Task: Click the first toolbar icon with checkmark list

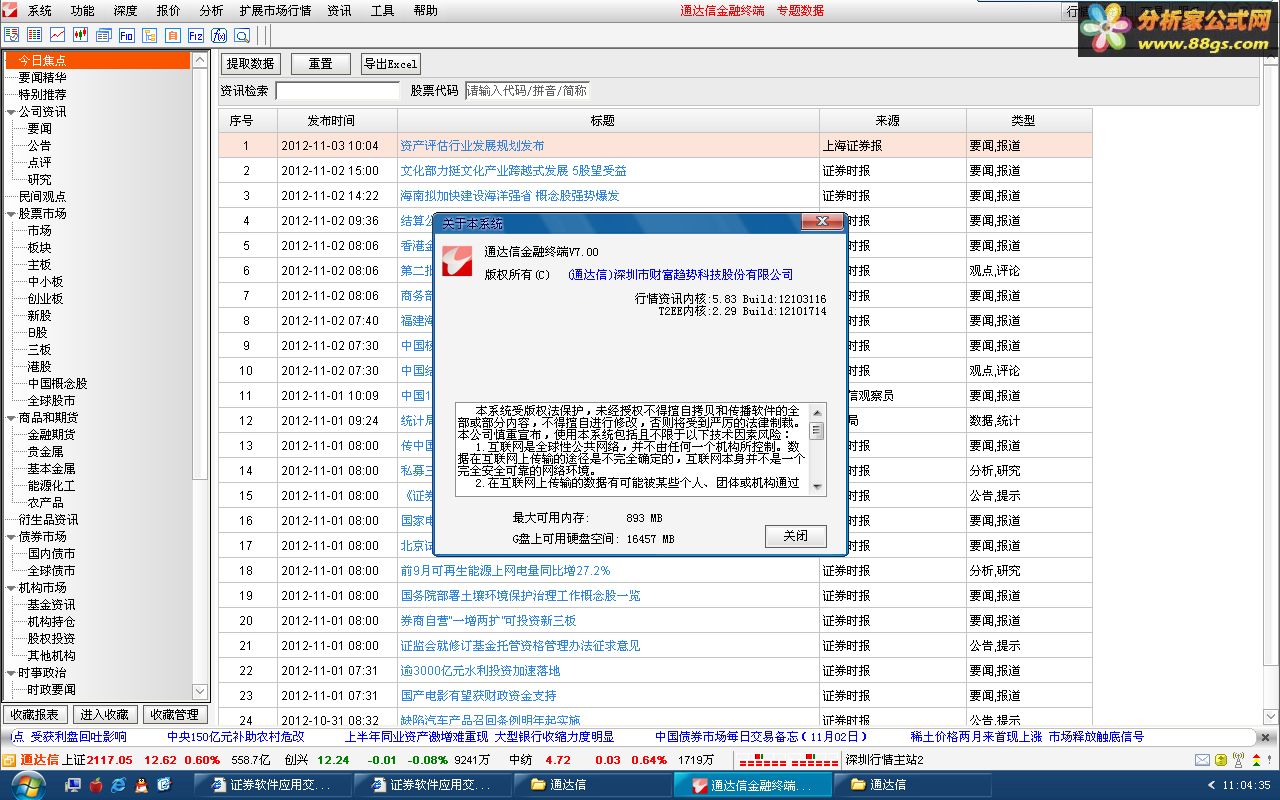Action: tap(12, 35)
